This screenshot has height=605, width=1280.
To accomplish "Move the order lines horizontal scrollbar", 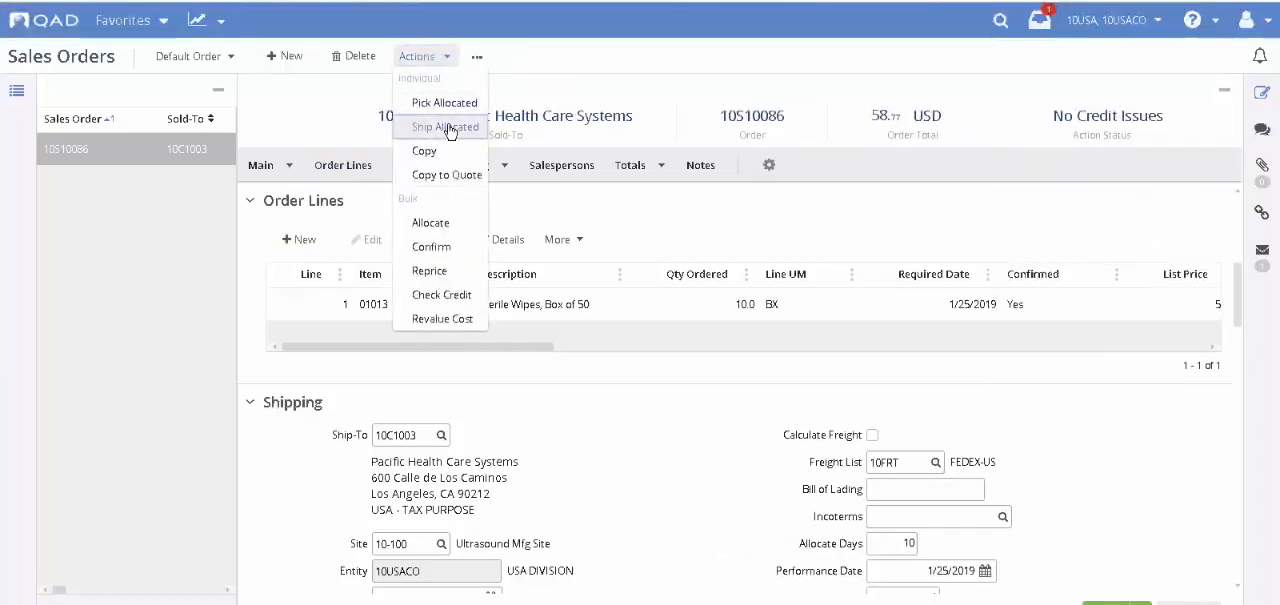I will click(x=417, y=347).
